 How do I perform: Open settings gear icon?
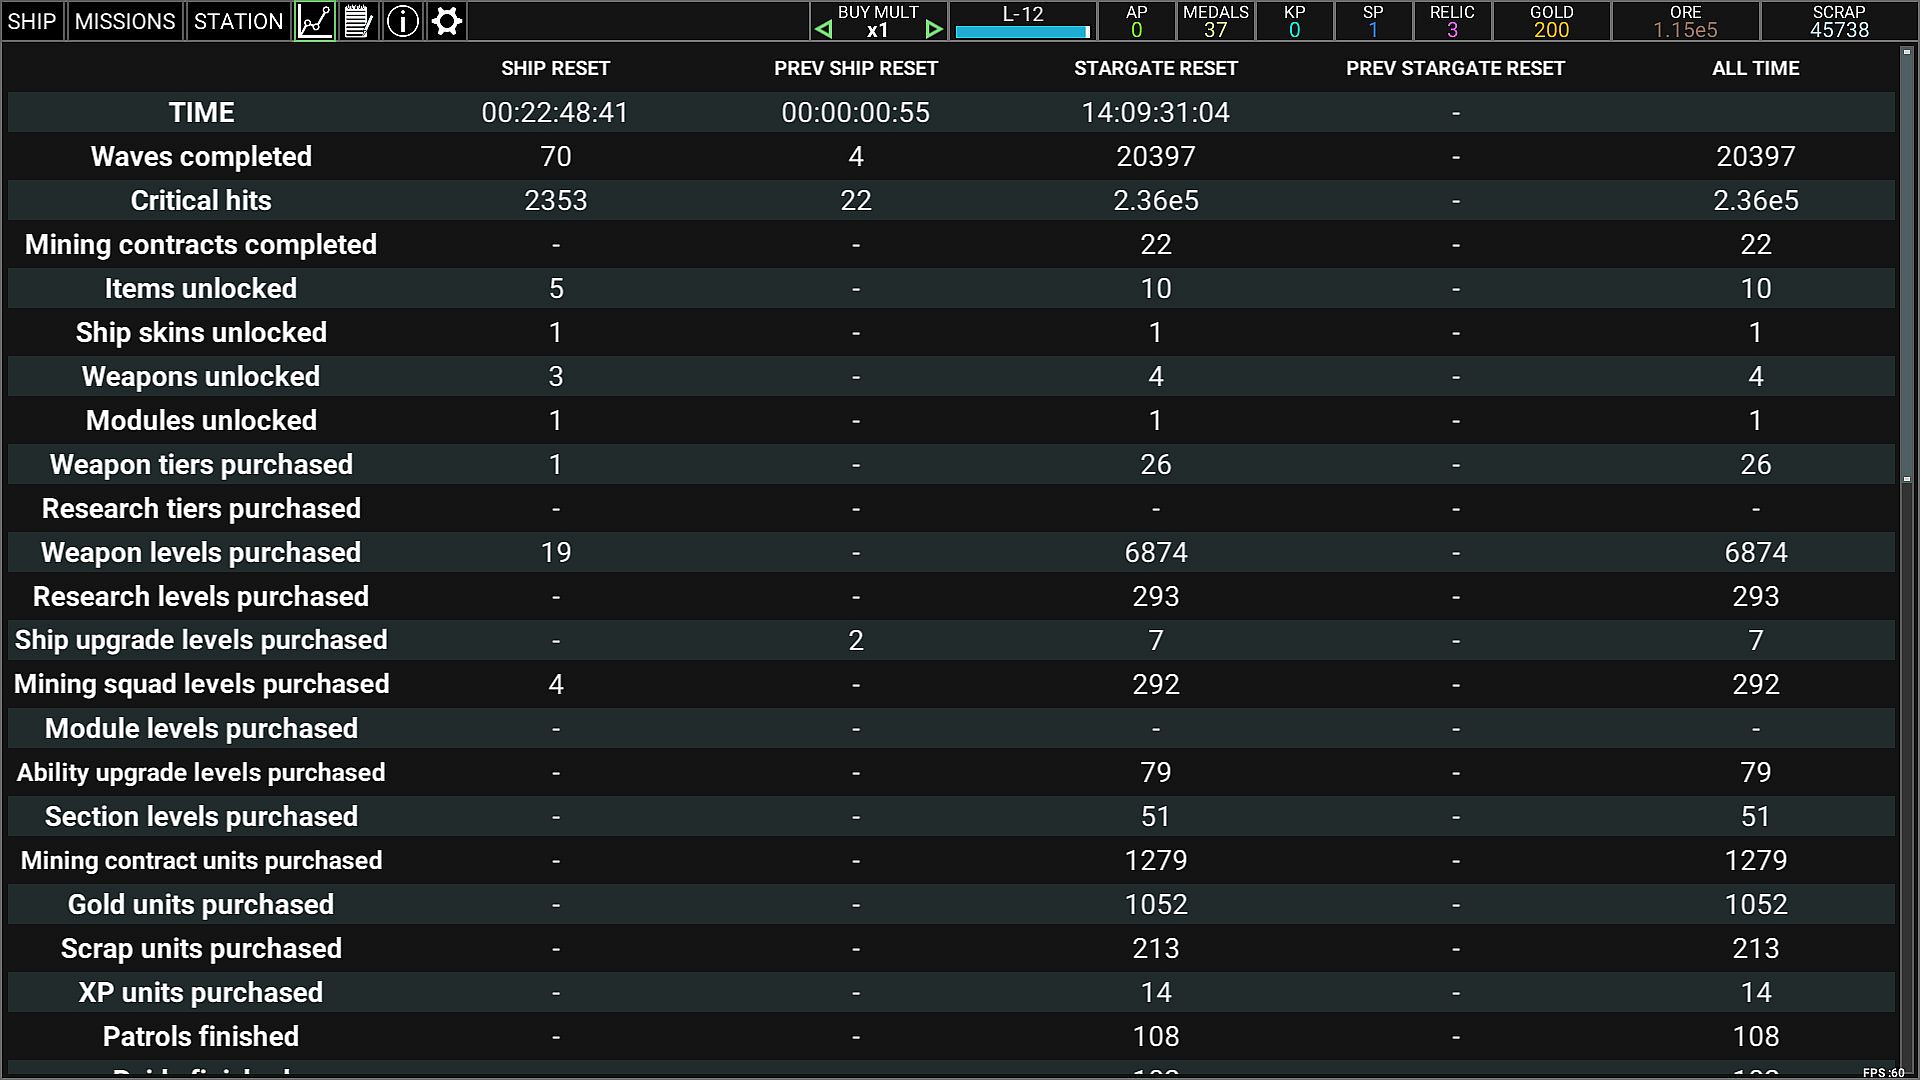[447, 21]
